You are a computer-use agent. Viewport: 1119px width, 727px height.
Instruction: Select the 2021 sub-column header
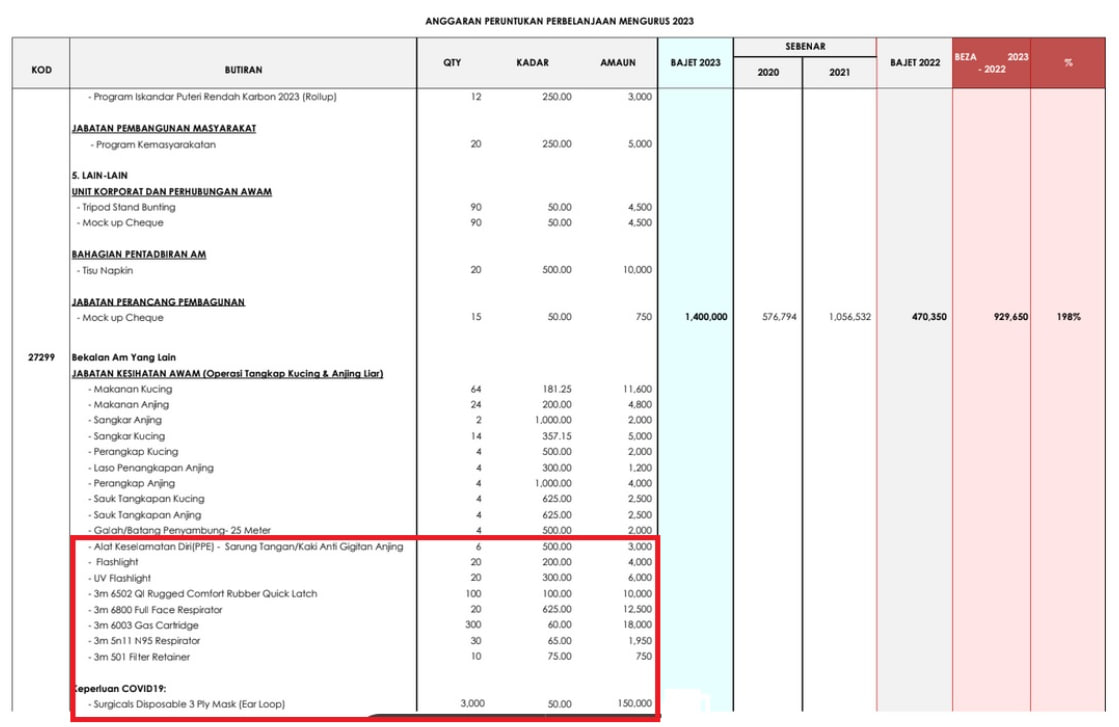(839, 73)
